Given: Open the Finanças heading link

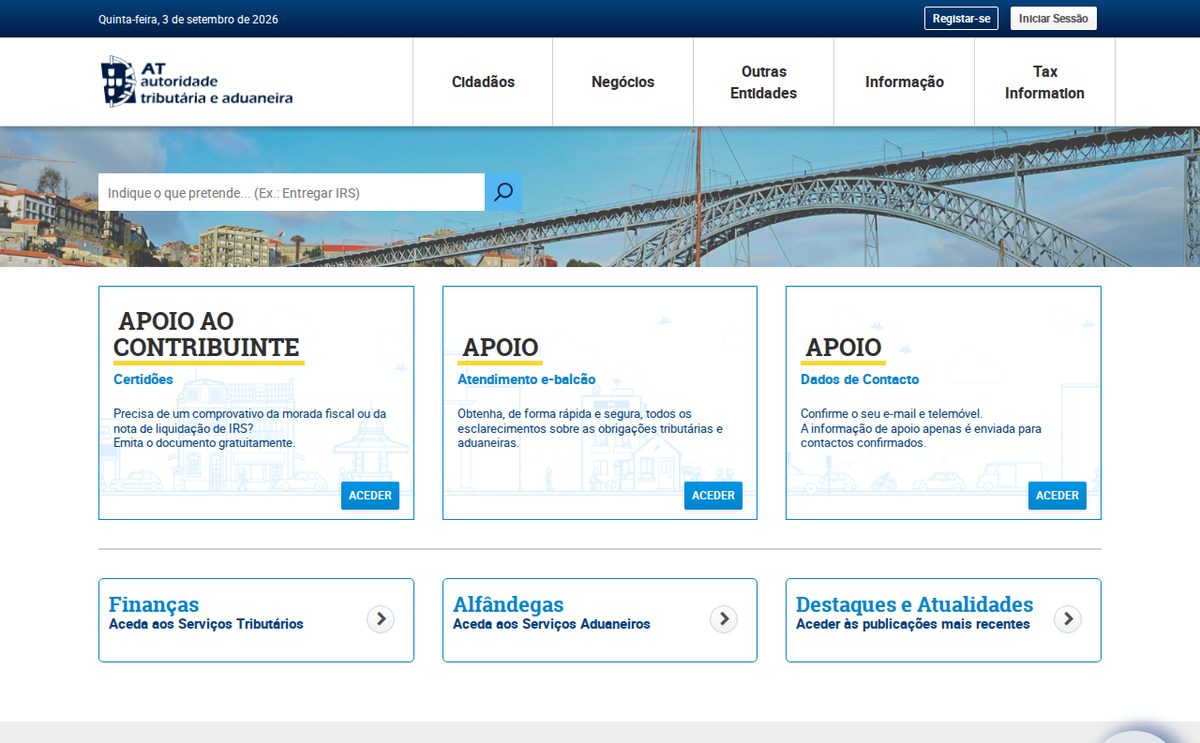Looking at the screenshot, I should [x=154, y=604].
